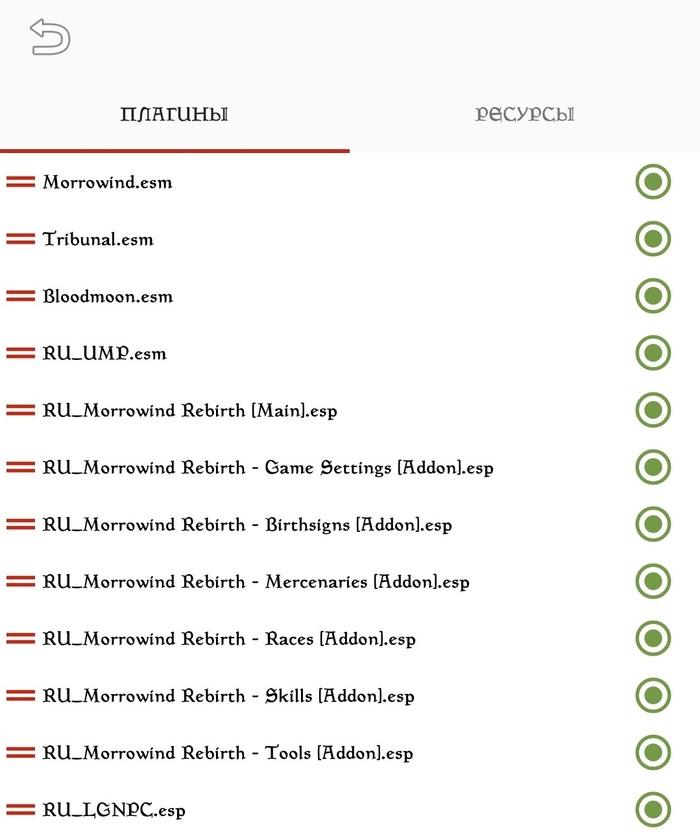Tap the reorder handle for RU_UMP.esm
Image resolution: width=700 pixels, height=840 pixels.
(21, 353)
